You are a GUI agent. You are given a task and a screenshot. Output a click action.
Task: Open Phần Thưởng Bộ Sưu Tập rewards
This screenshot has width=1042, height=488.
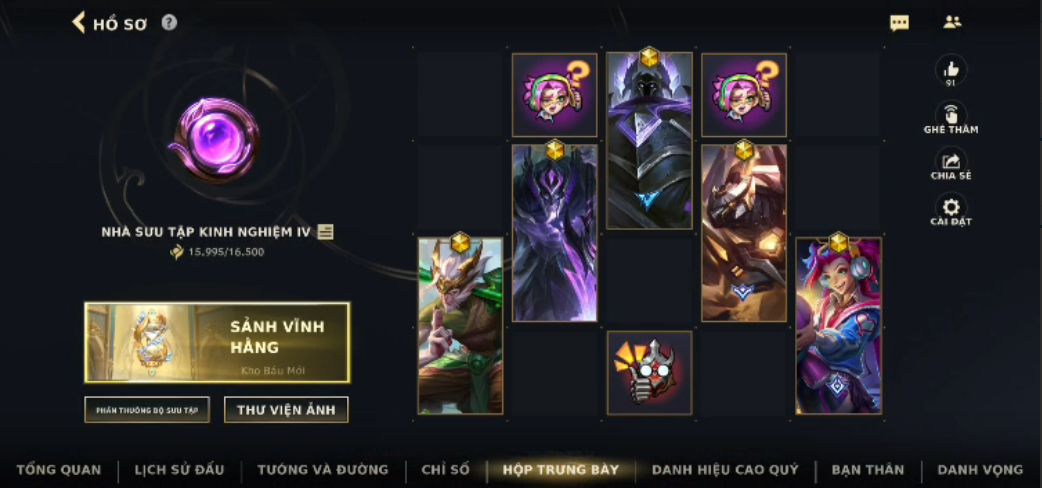pos(147,410)
